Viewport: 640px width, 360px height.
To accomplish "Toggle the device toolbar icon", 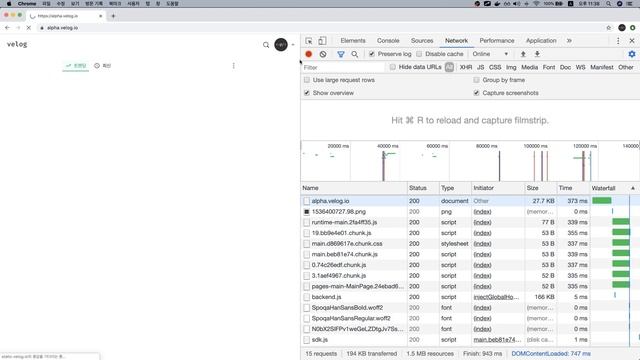I will click(x=322, y=41).
